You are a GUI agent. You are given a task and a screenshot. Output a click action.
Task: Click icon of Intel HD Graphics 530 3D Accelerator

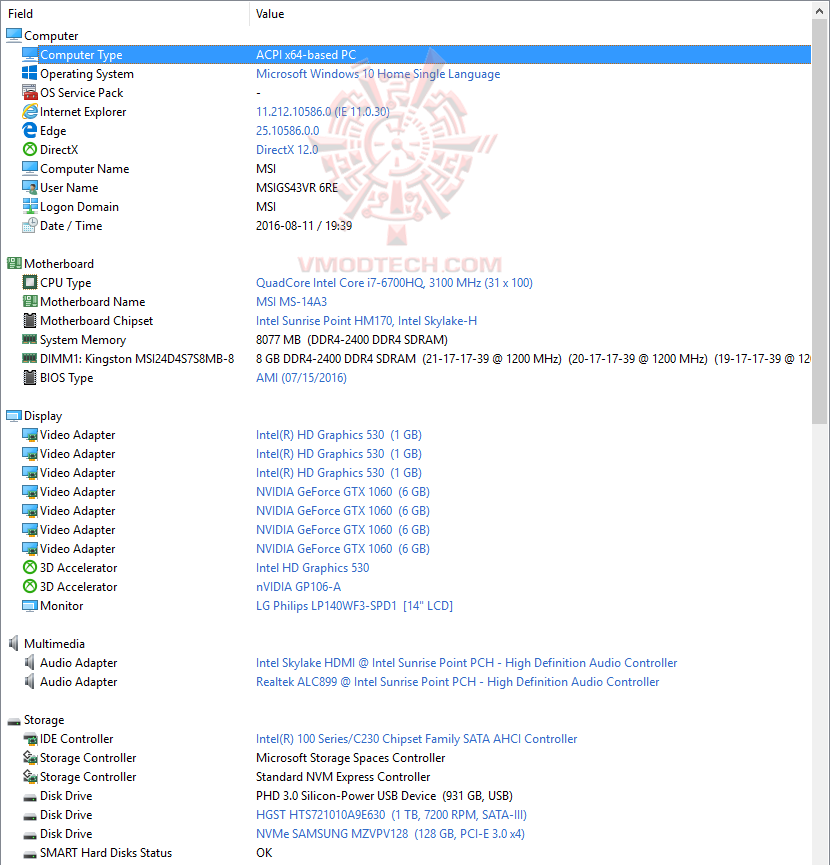(x=30, y=568)
